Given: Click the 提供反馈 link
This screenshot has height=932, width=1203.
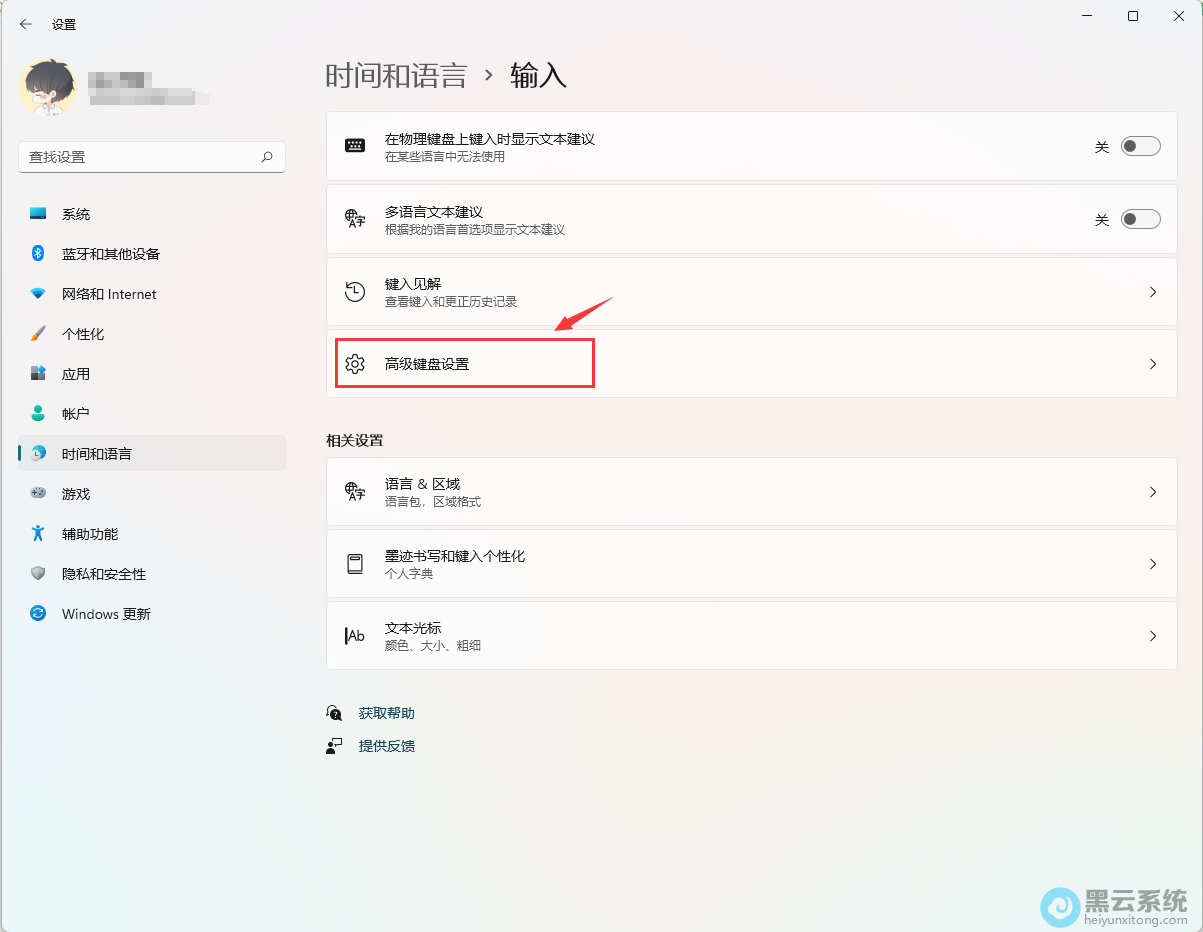Looking at the screenshot, I should point(386,746).
